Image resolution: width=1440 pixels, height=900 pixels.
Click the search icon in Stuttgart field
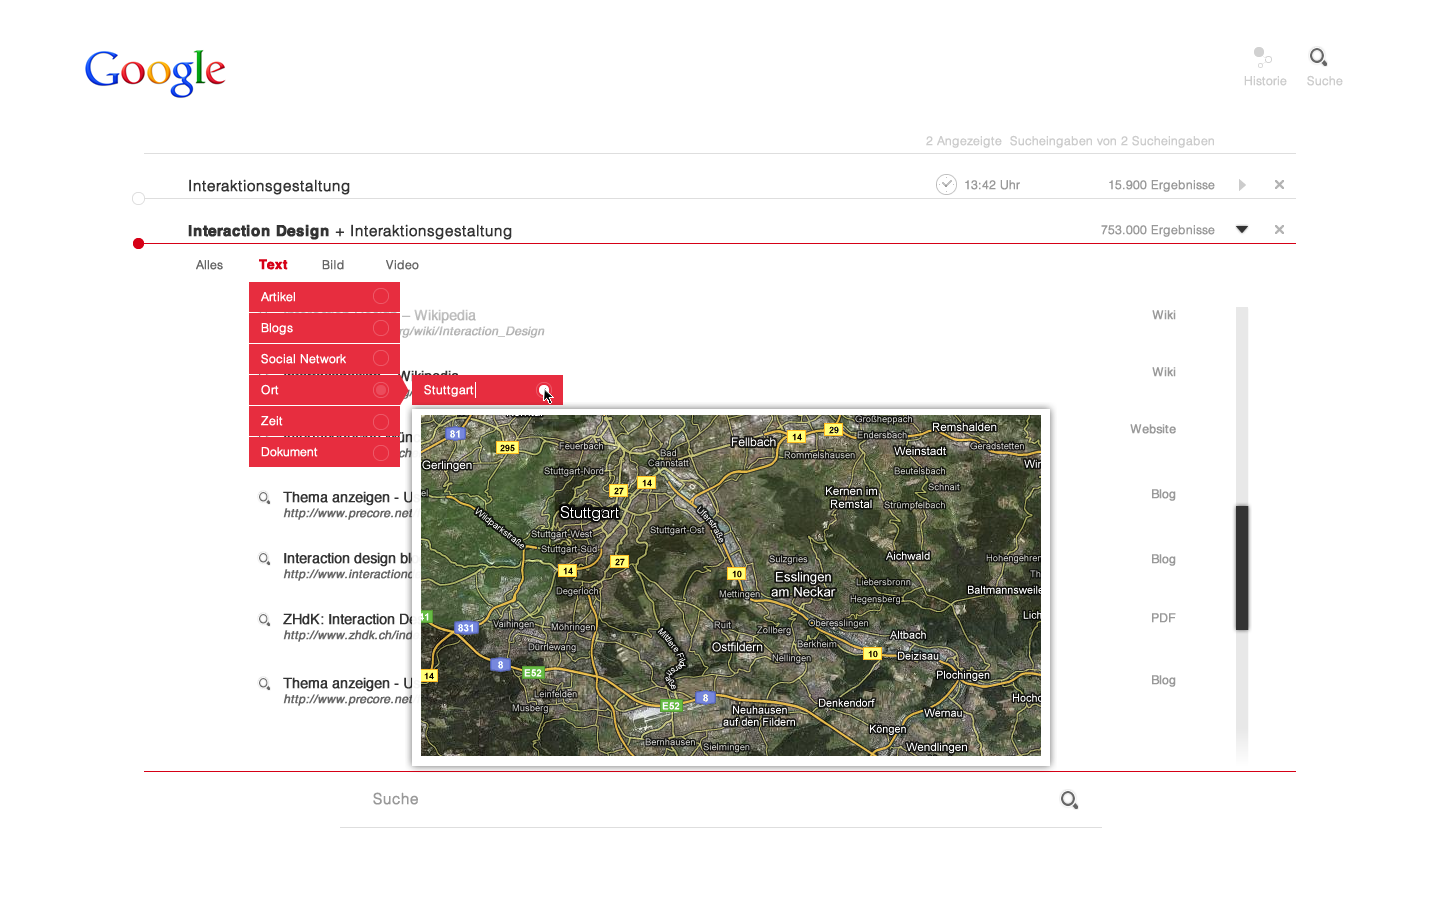[544, 390]
